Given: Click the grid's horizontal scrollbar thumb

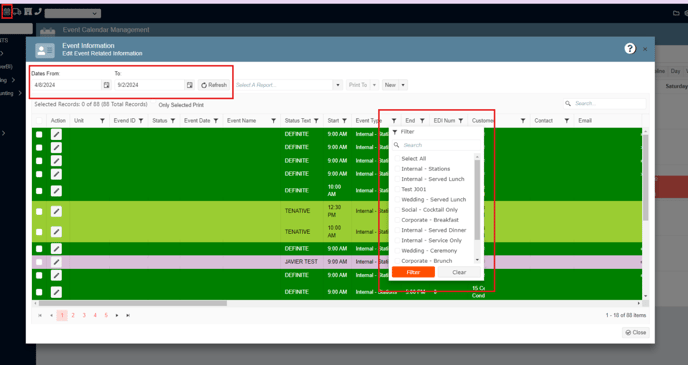Looking at the screenshot, I should coord(133,303).
